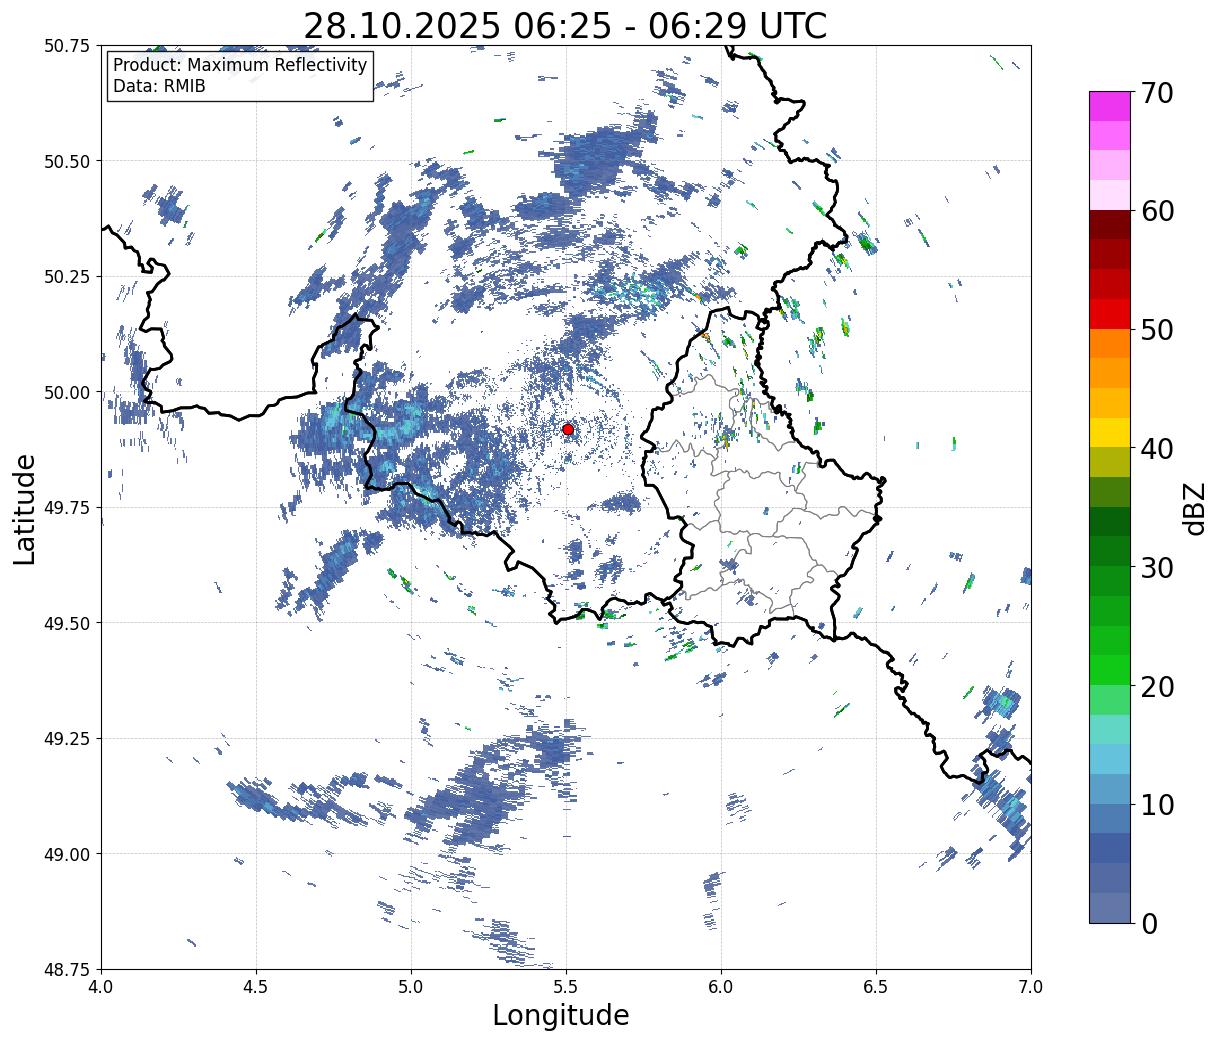The image size is (1219, 1040).
Task: Click the magenta swatch at the colorbar top
Action: click(1110, 106)
